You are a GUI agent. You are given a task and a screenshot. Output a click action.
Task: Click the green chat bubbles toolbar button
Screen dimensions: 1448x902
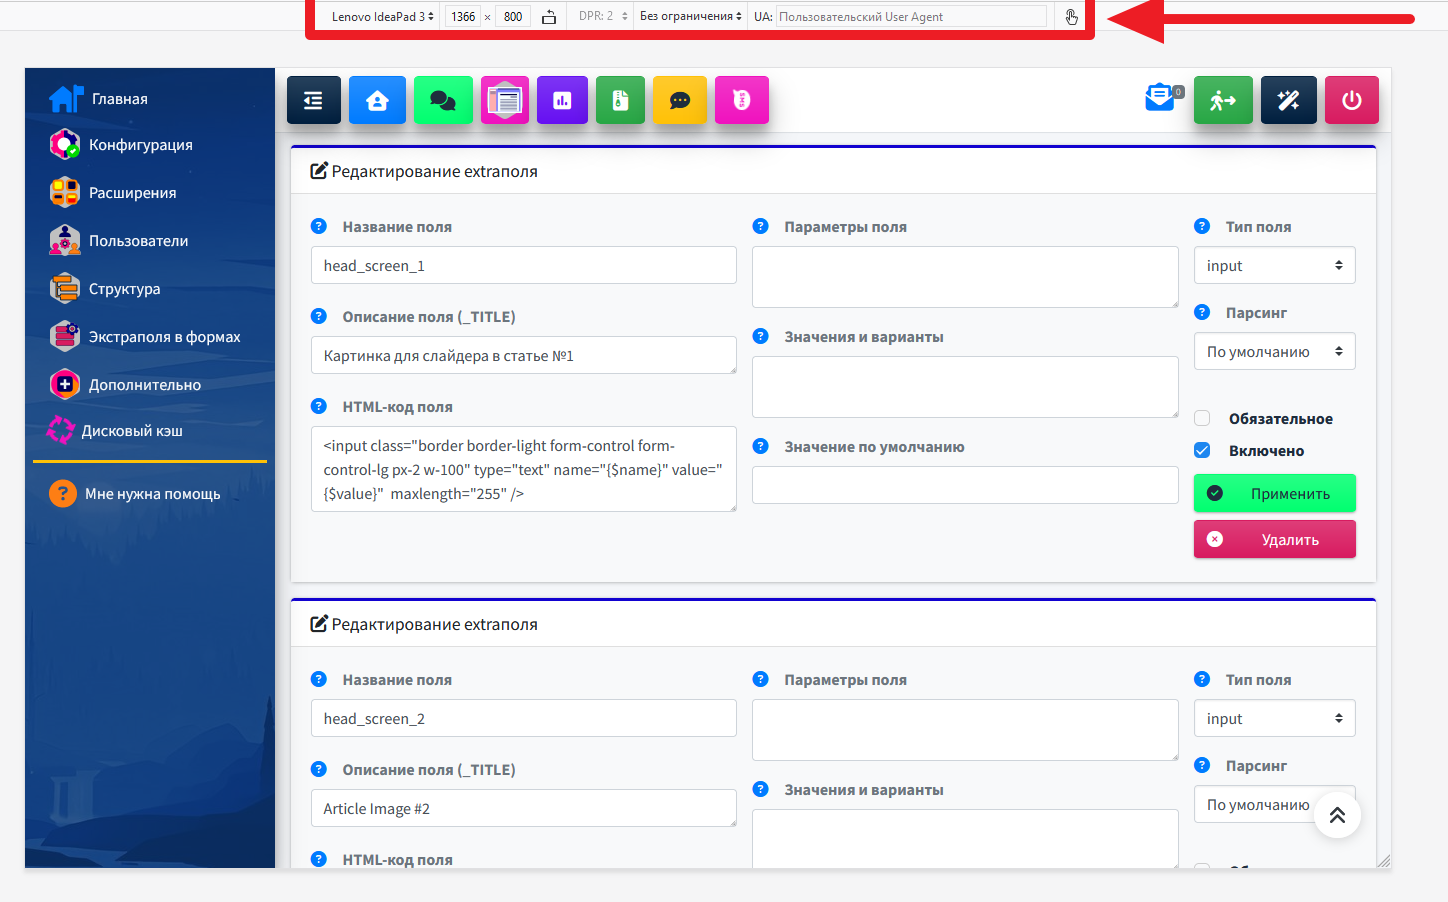point(443,100)
